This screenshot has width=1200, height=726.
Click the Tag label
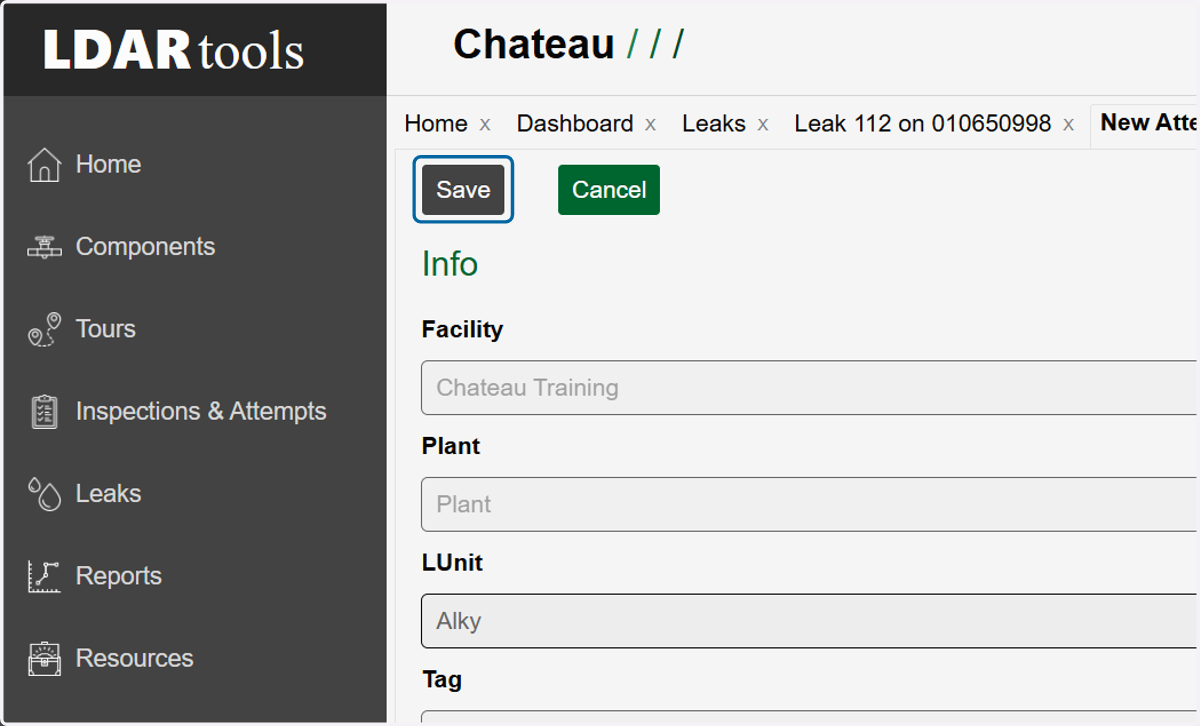point(442,680)
